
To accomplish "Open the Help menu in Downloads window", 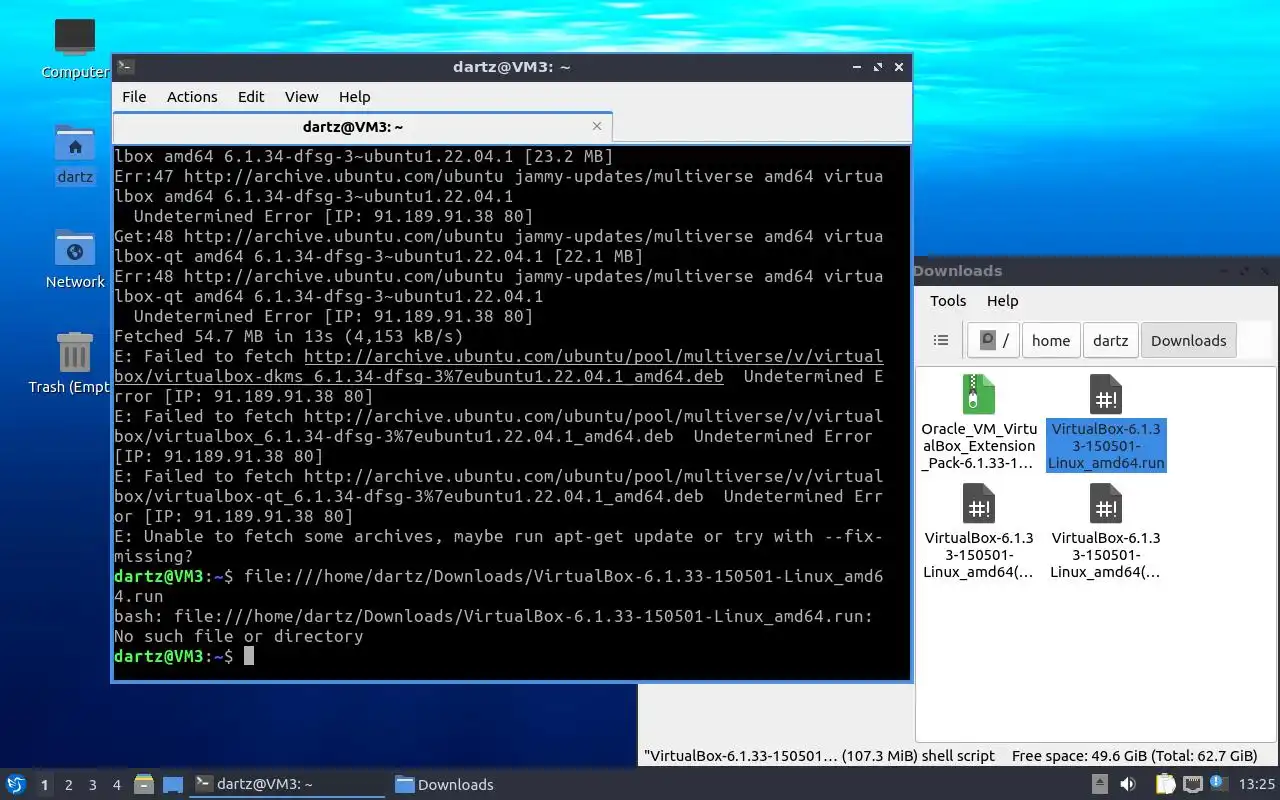I will coord(1002,301).
